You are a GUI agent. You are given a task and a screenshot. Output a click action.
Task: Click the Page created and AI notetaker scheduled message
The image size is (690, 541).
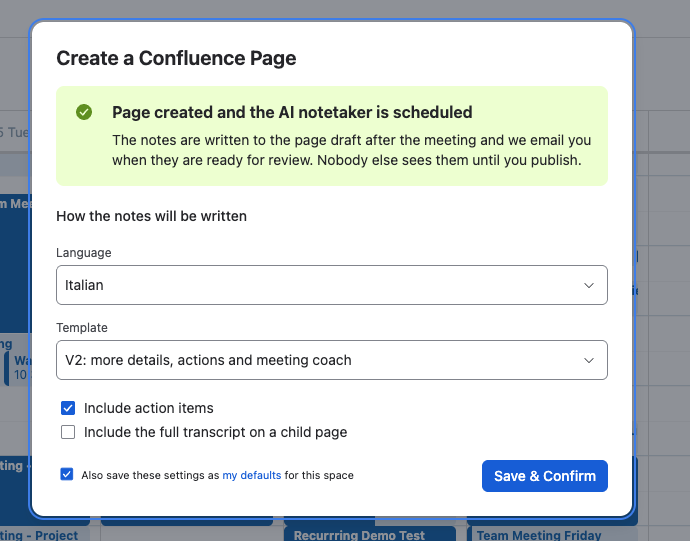pos(292,112)
